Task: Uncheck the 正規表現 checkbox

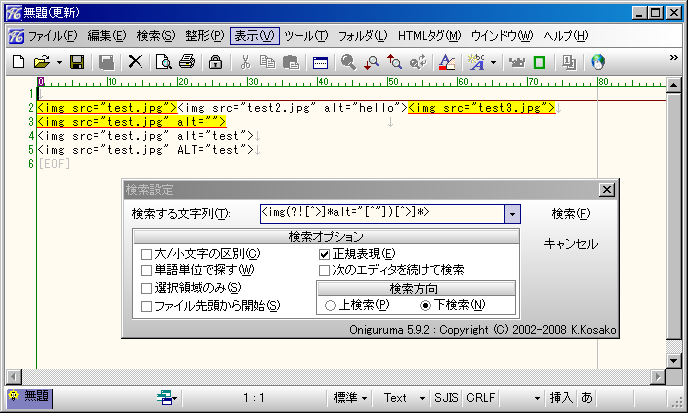Action: [324, 254]
